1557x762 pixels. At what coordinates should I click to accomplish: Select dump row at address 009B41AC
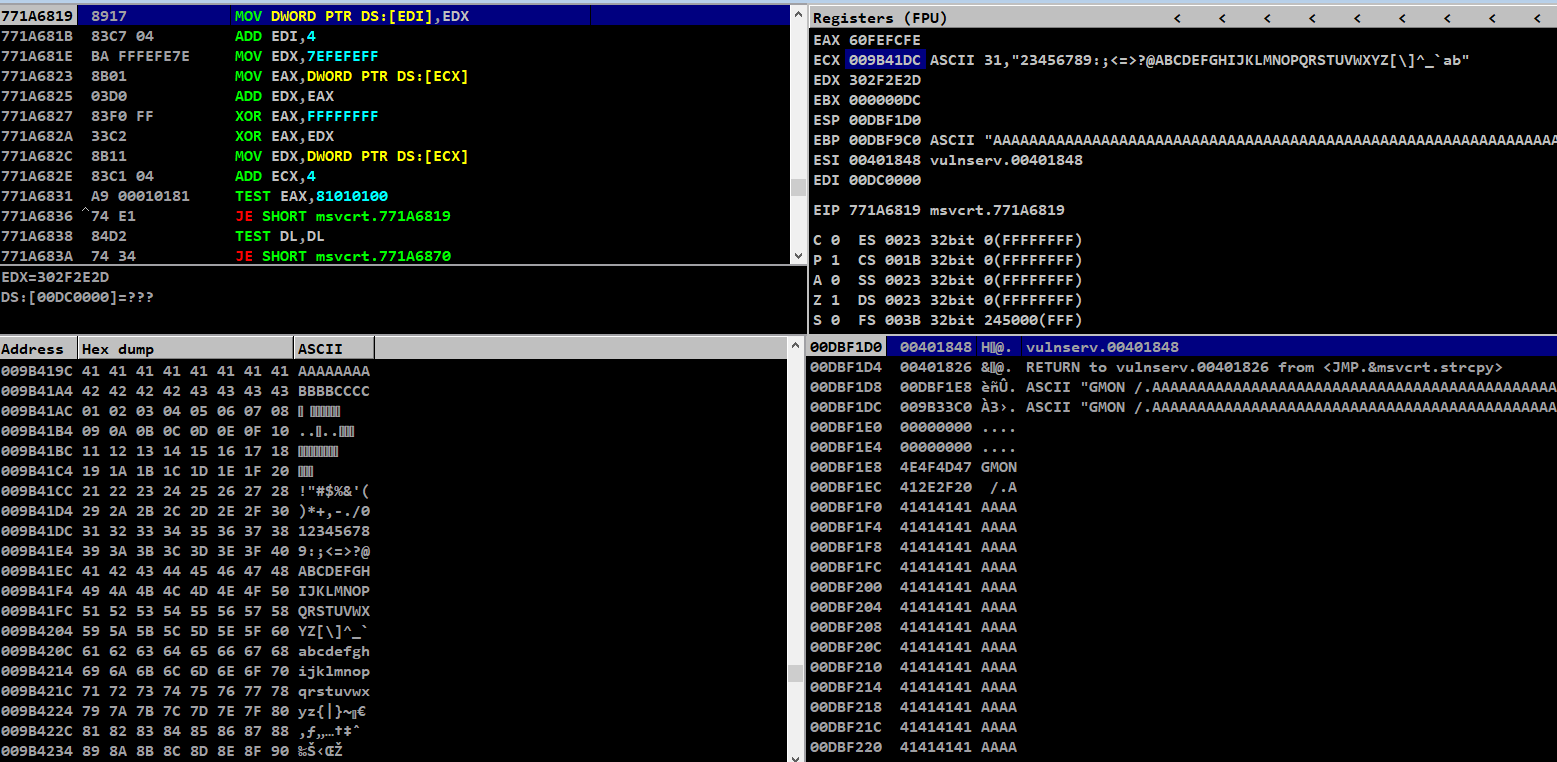click(393, 411)
